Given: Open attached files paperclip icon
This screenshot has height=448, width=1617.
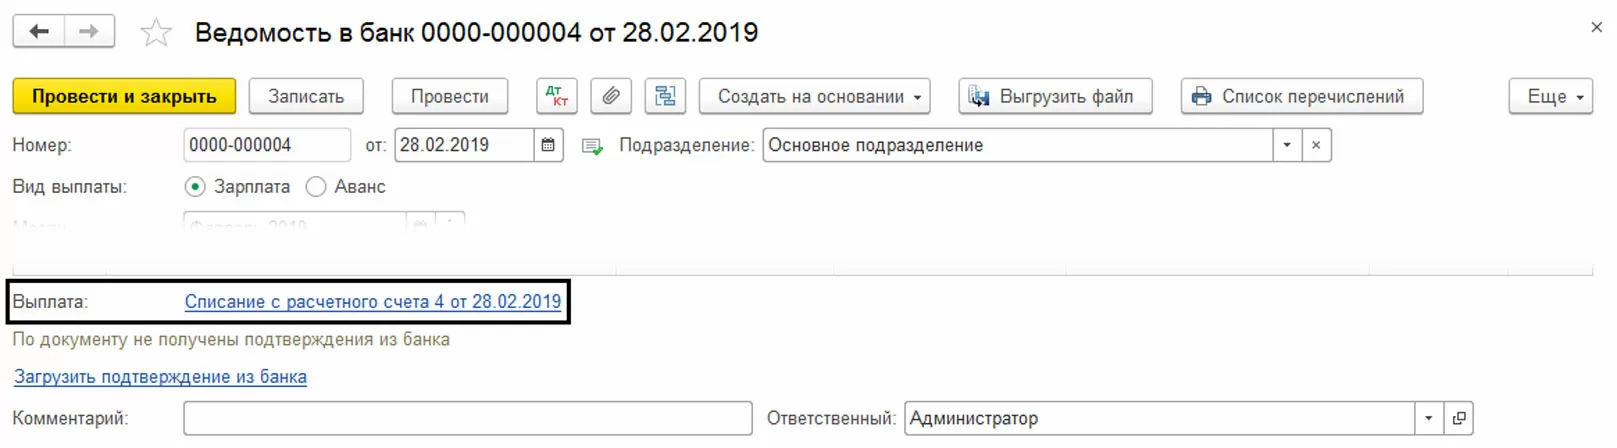Looking at the screenshot, I should pos(611,96).
